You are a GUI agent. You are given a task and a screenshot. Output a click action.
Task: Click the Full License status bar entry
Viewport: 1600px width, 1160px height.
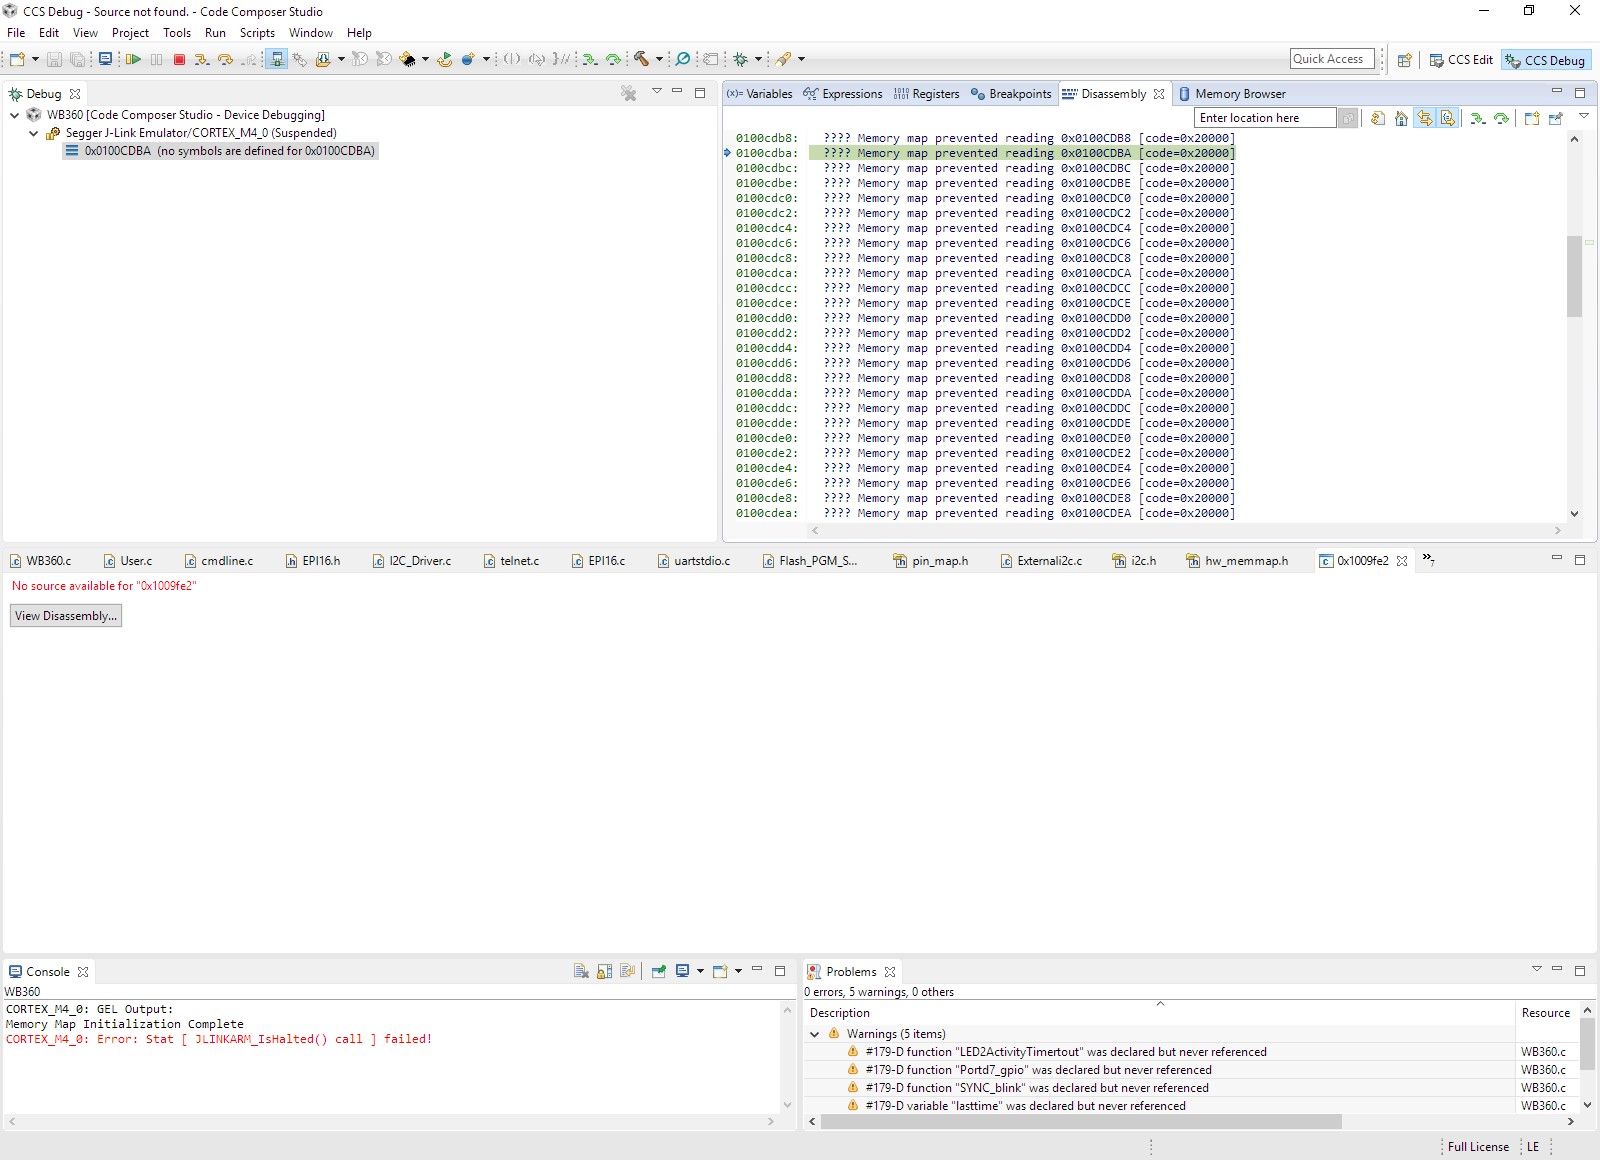click(x=1478, y=1147)
